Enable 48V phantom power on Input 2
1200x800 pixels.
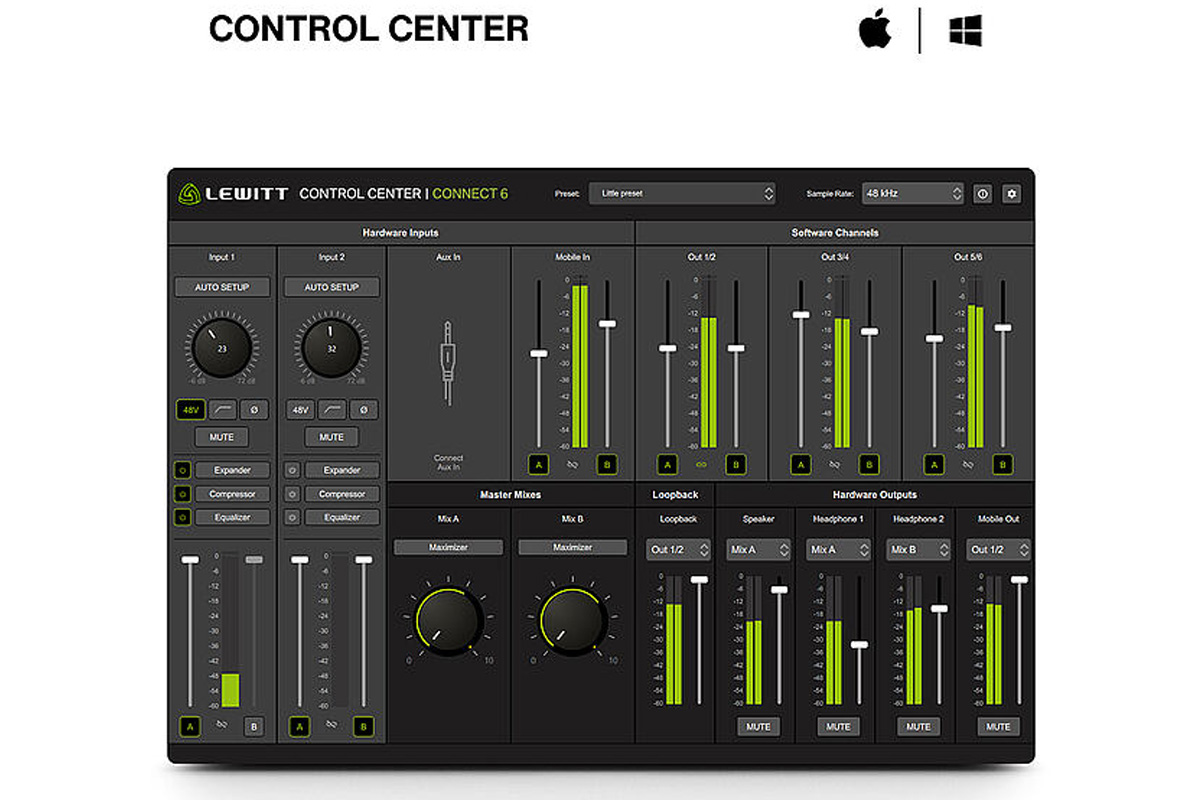[x=300, y=409]
